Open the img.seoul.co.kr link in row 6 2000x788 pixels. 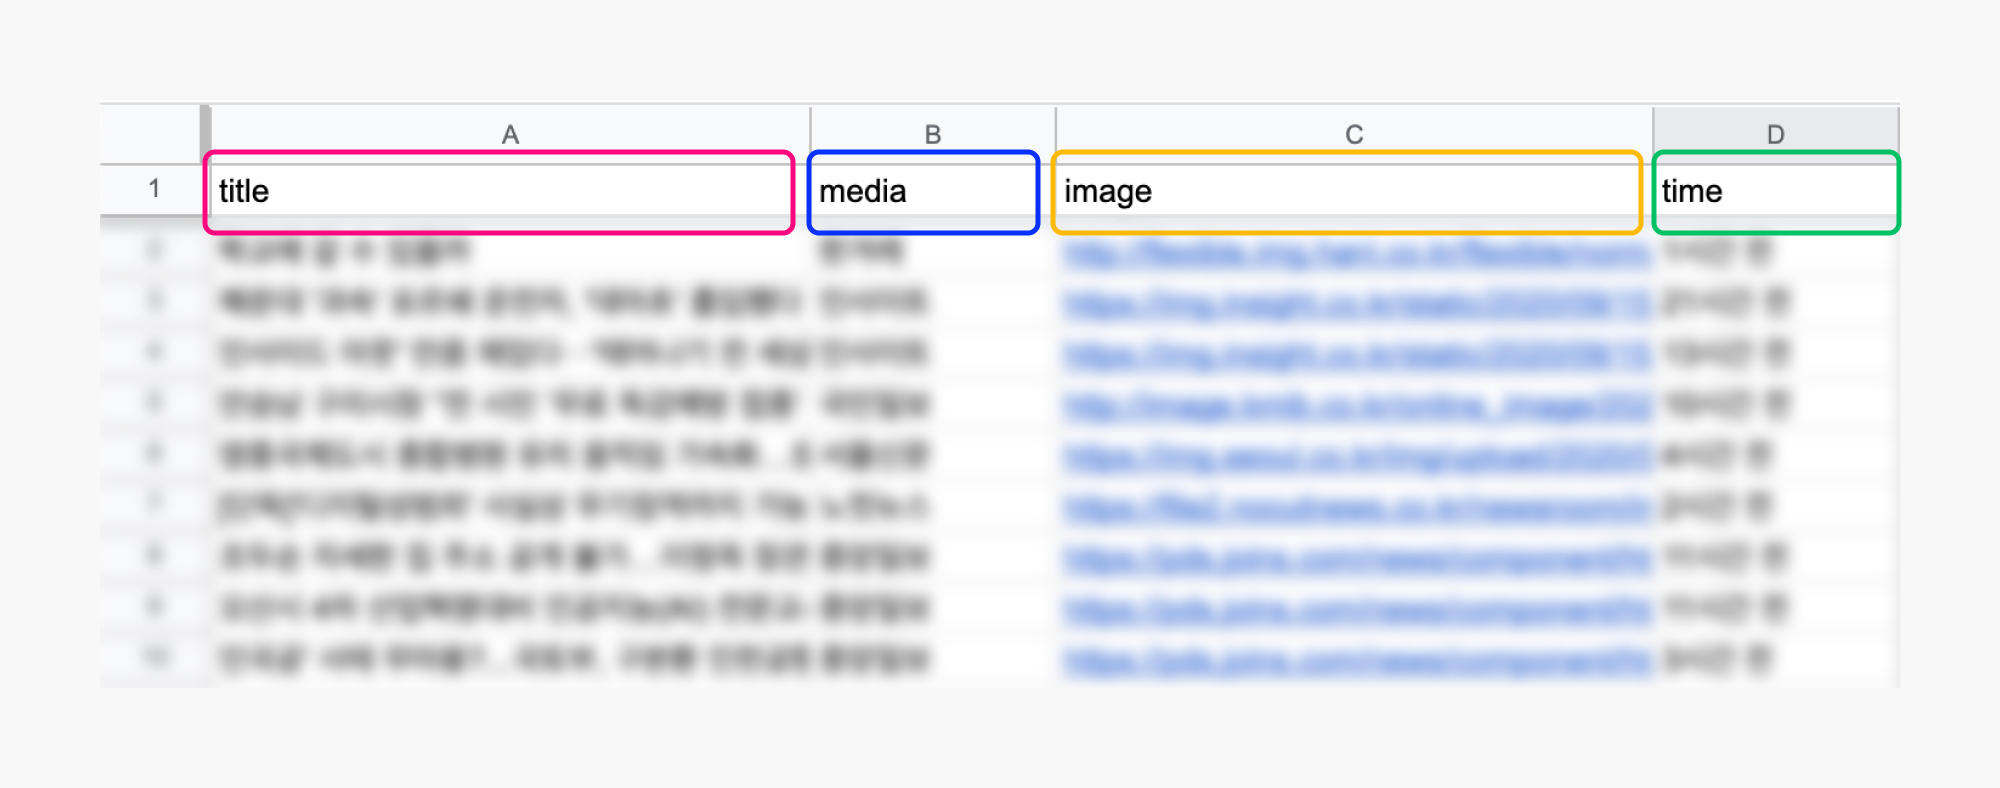coord(1358,457)
